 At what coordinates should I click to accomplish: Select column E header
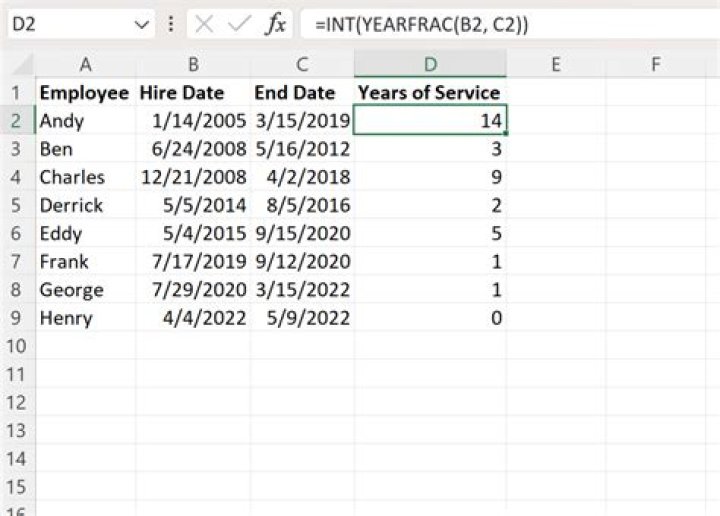(x=556, y=64)
